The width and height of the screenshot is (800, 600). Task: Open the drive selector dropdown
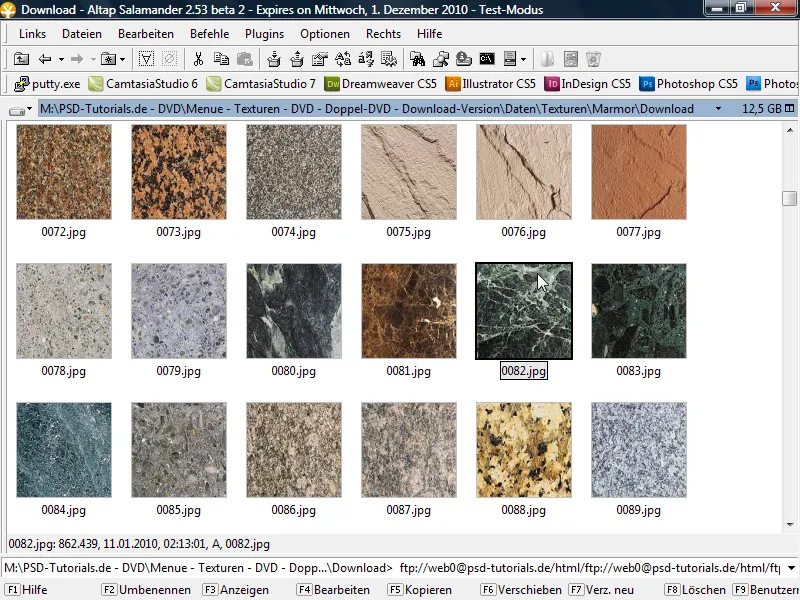tap(20, 110)
